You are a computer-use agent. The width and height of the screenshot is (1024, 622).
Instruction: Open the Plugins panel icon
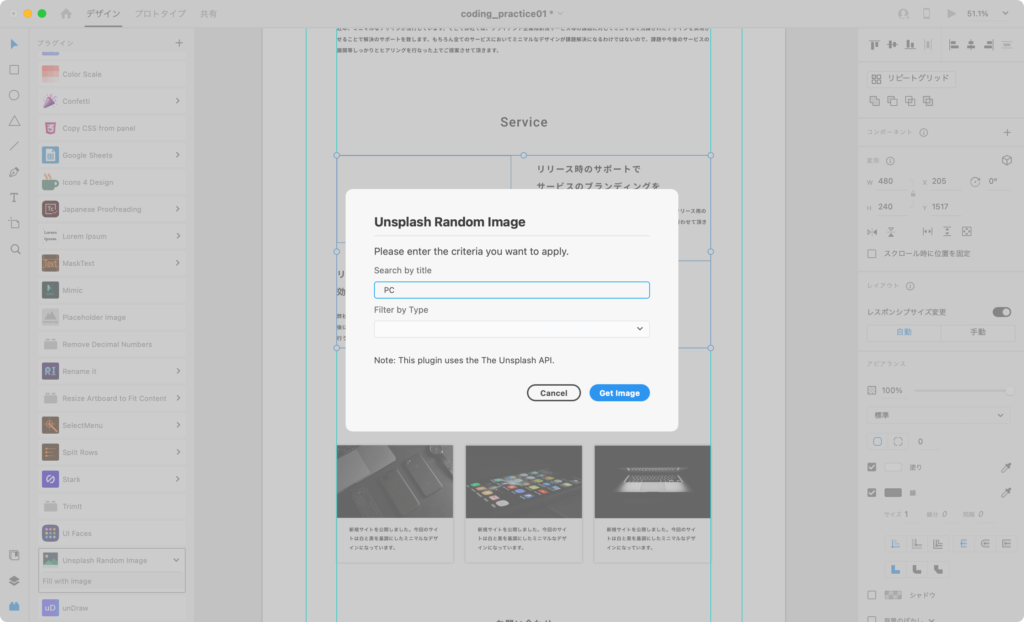click(14, 606)
